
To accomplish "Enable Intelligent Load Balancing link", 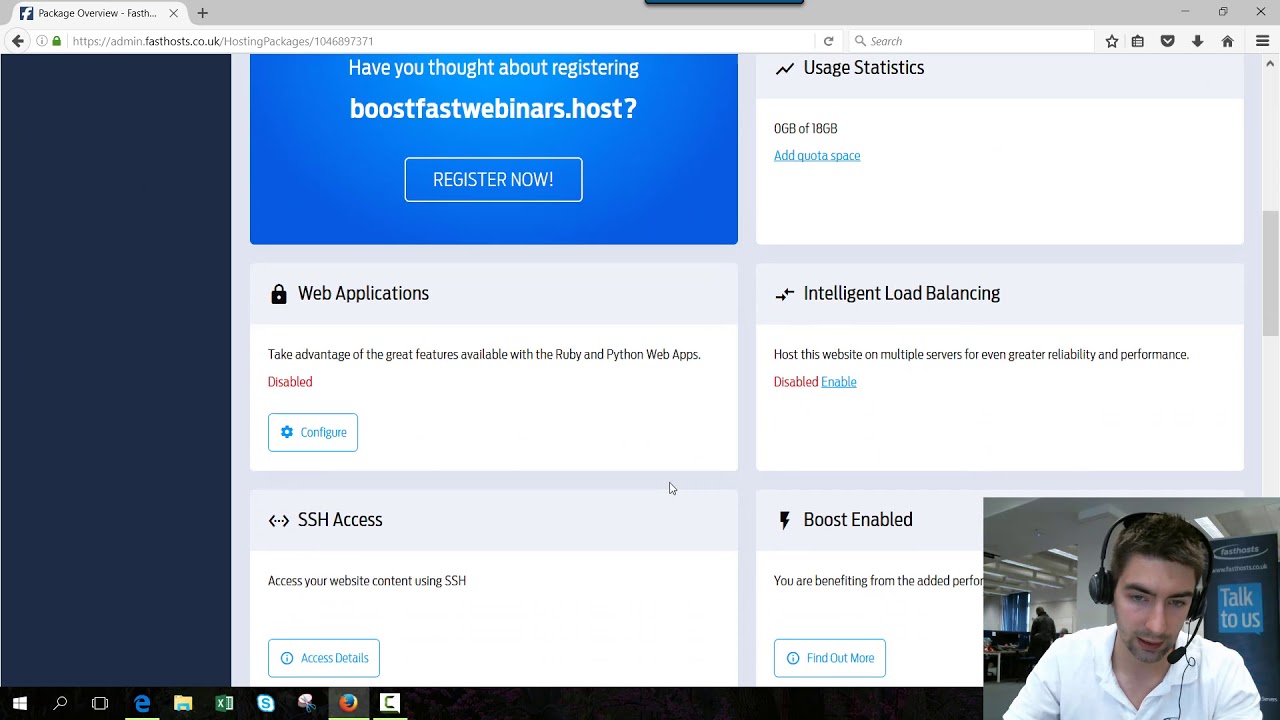I will [839, 382].
